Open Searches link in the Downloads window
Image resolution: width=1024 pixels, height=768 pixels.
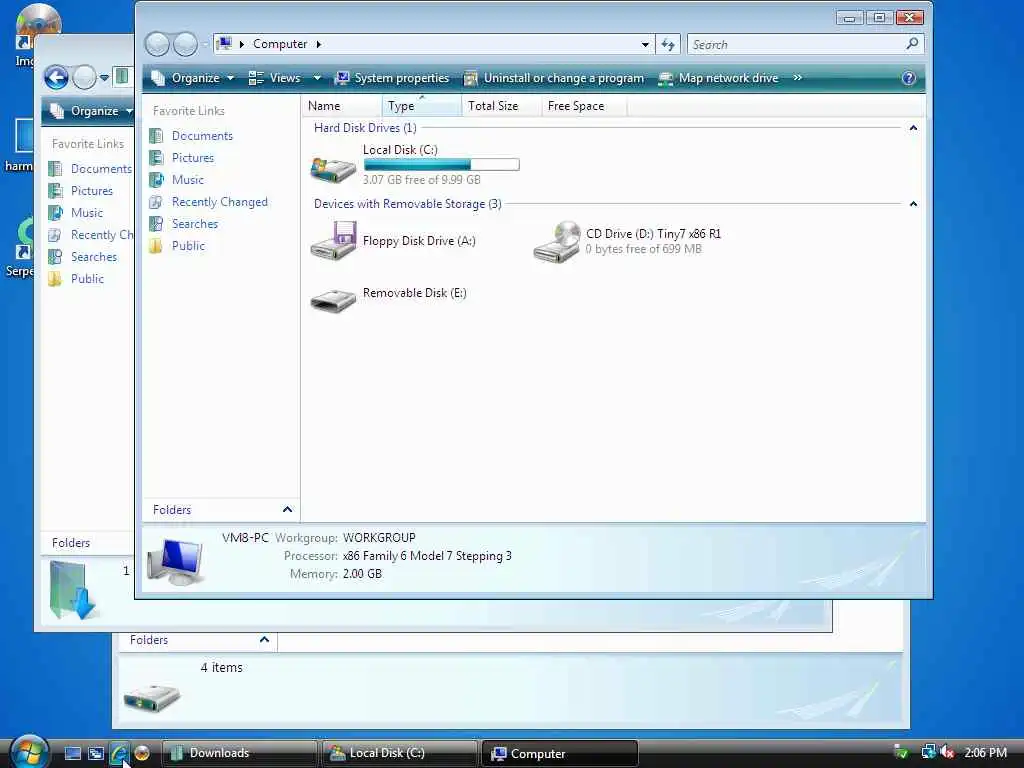pos(93,257)
